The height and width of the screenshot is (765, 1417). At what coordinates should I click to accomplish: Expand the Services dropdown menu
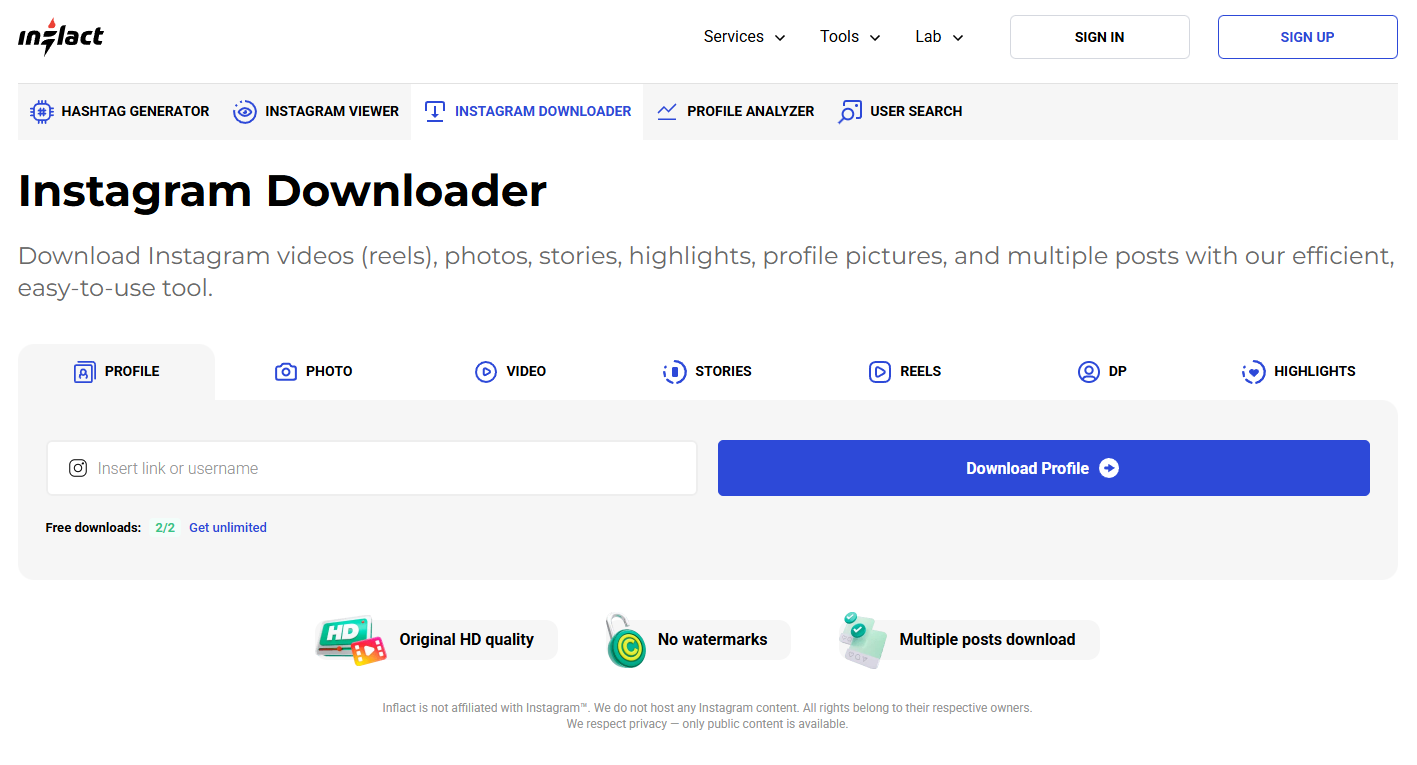(x=744, y=37)
